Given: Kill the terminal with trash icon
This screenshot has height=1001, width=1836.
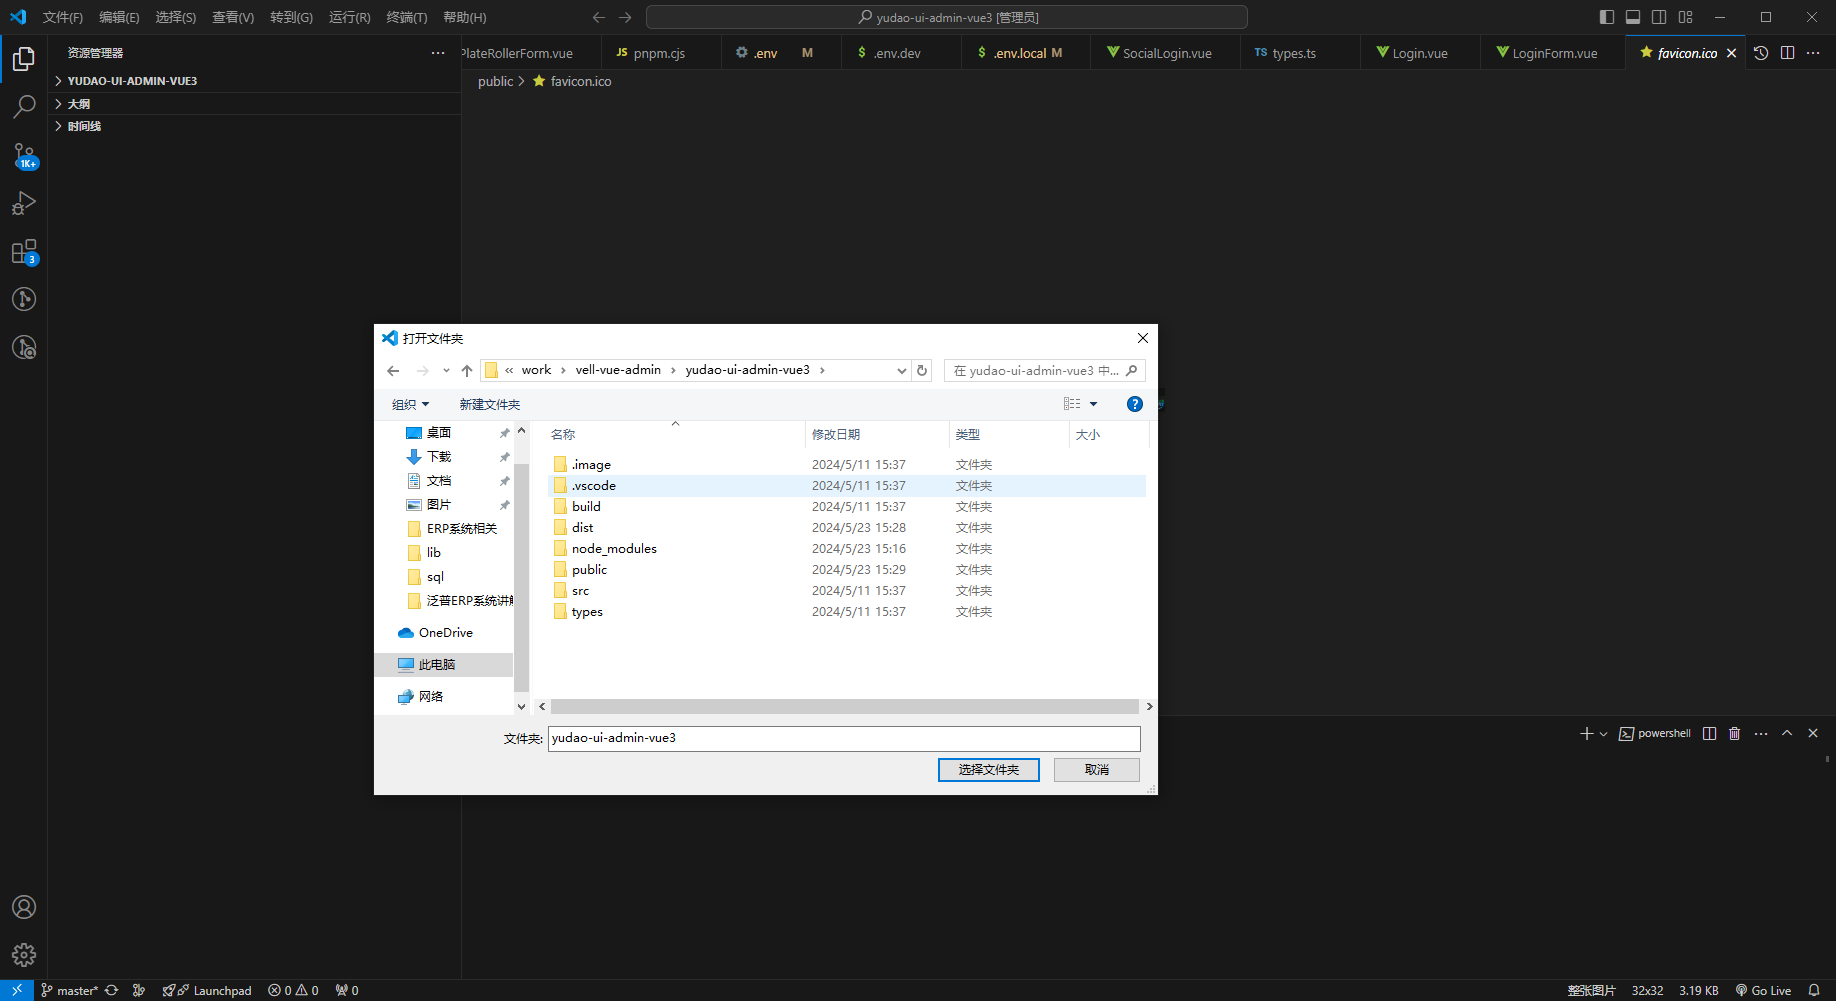Looking at the screenshot, I should coord(1735,734).
